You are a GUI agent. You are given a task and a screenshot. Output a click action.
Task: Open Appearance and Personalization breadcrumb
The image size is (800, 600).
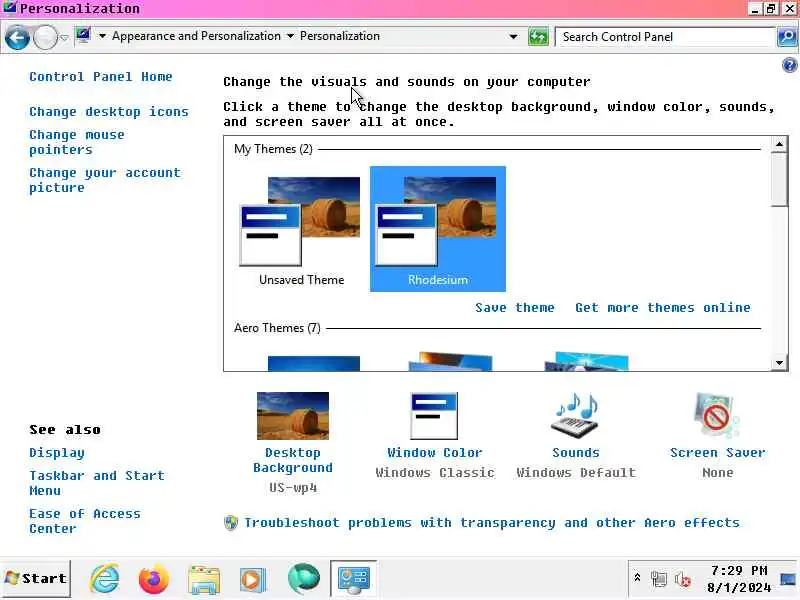tap(196, 36)
